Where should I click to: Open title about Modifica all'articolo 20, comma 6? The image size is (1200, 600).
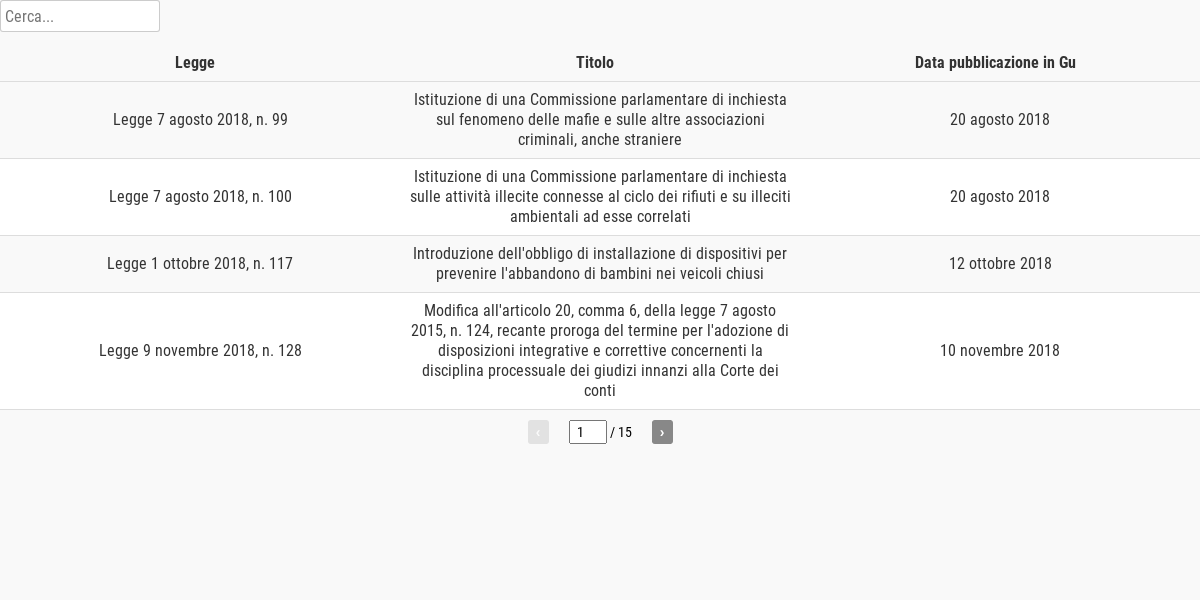pos(600,351)
